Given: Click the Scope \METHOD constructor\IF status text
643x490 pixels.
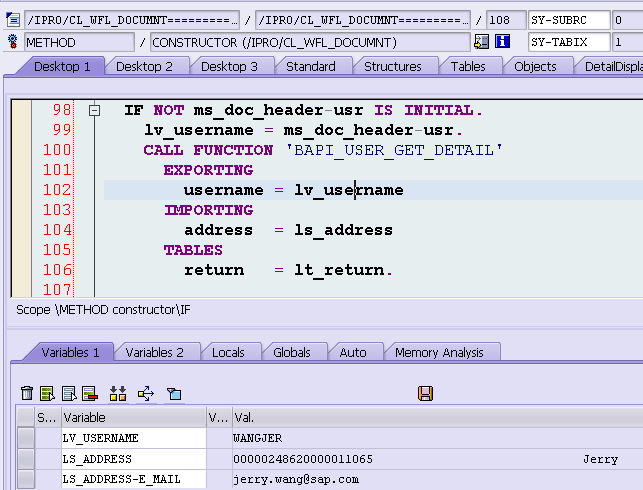Looking at the screenshot, I should click(x=103, y=310).
